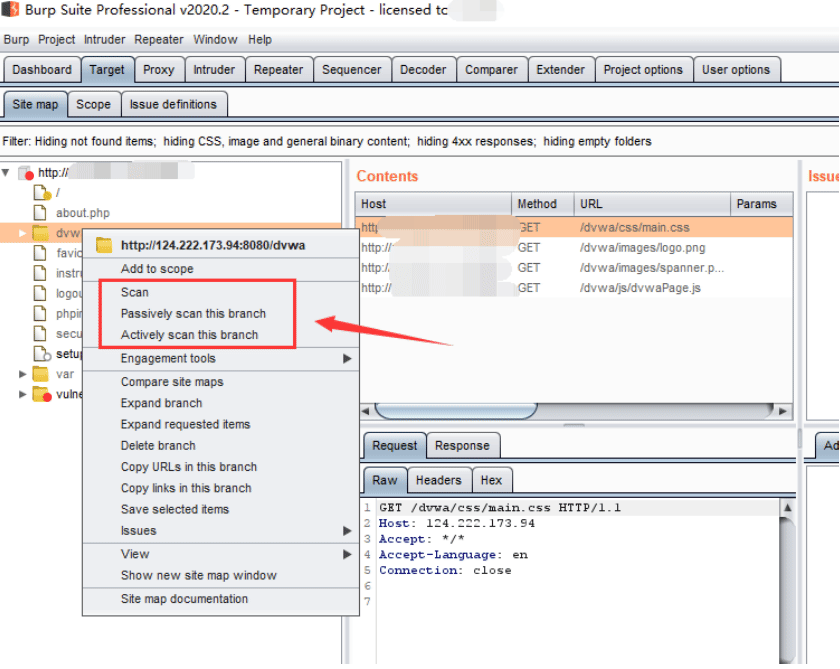Viewport: 840px width, 669px height.
Task: Click the vulnerabilities folder icon with red dot
Action: point(41,394)
